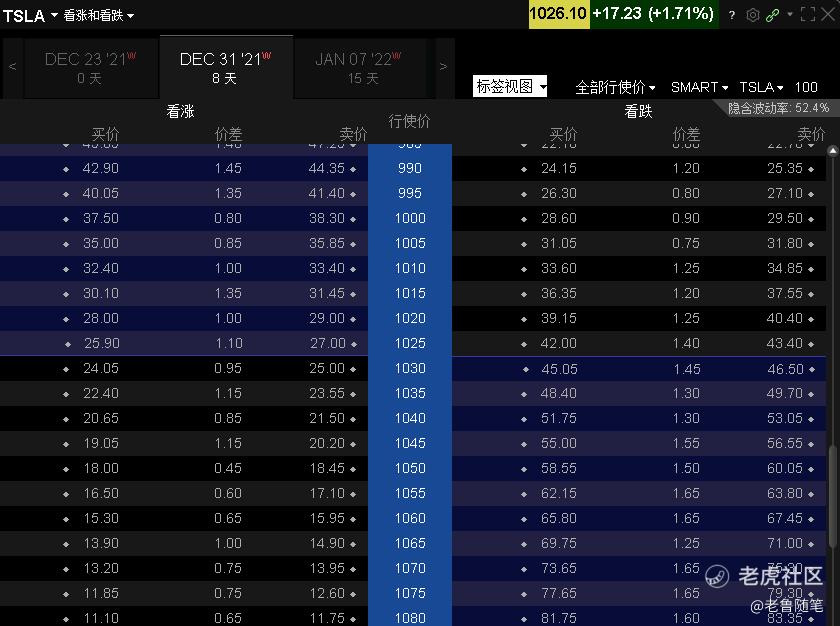
Task: Click the last price 1026.10
Action: pyautogui.click(x=558, y=13)
